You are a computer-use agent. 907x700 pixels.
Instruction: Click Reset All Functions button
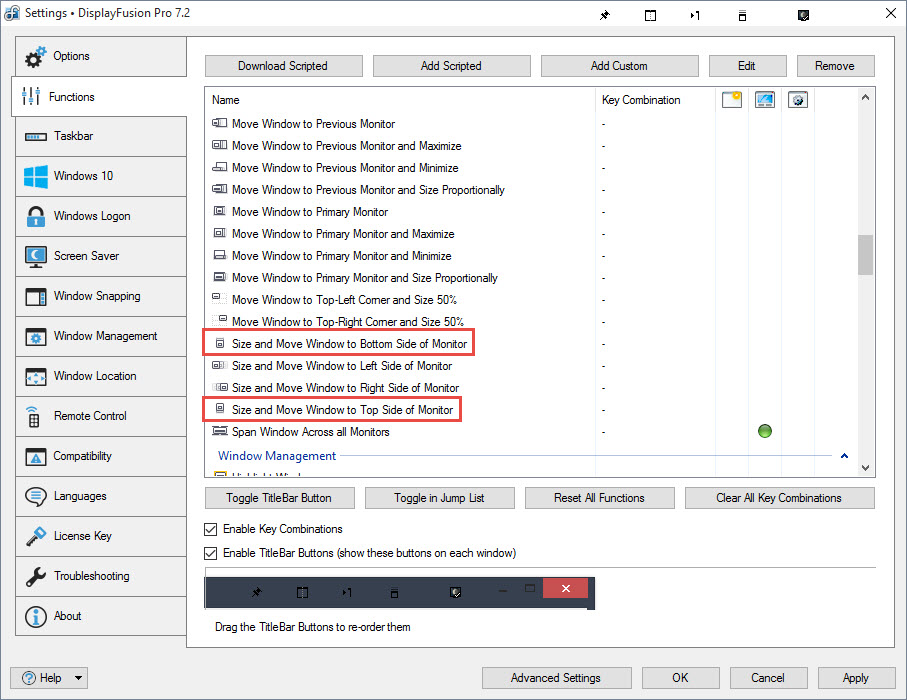(x=599, y=498)
